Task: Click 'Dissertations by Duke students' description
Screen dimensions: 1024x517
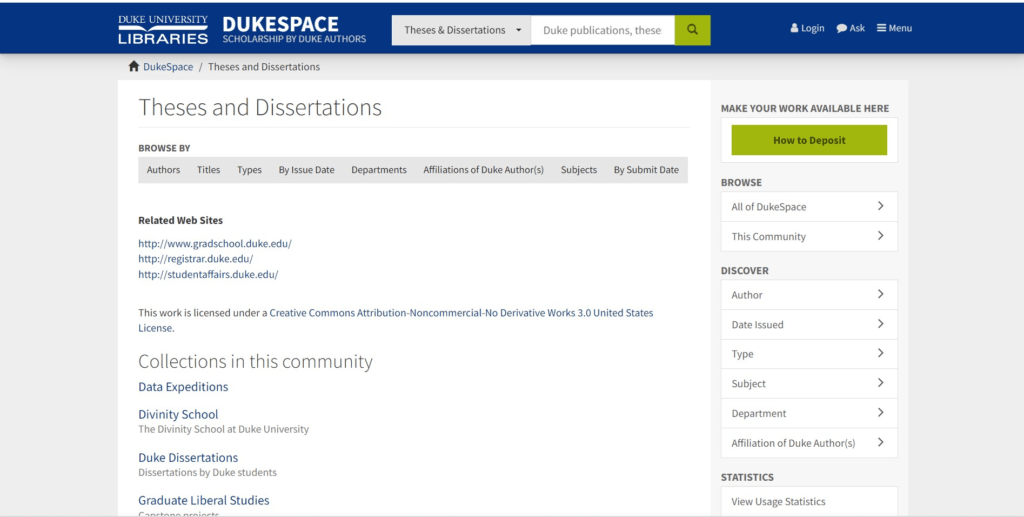Action: point(207,472)
